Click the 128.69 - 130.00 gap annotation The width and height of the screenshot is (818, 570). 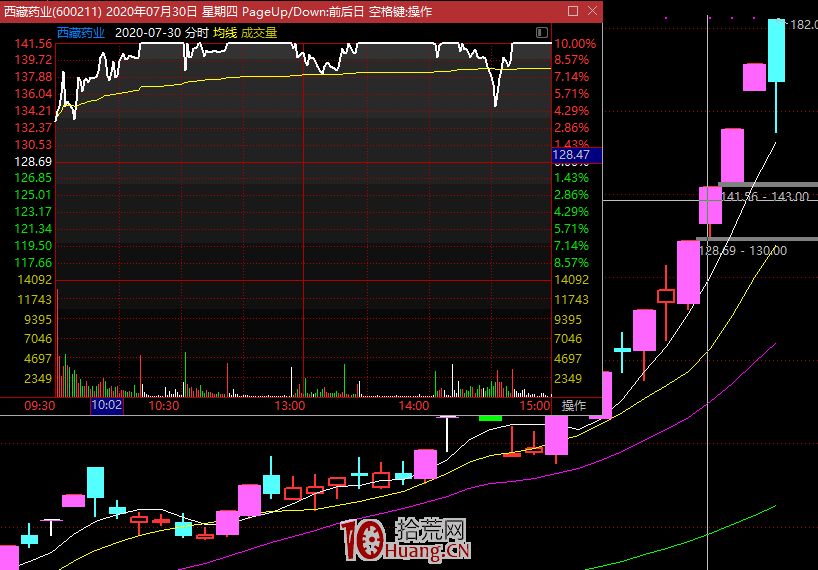tap(742, 251)
